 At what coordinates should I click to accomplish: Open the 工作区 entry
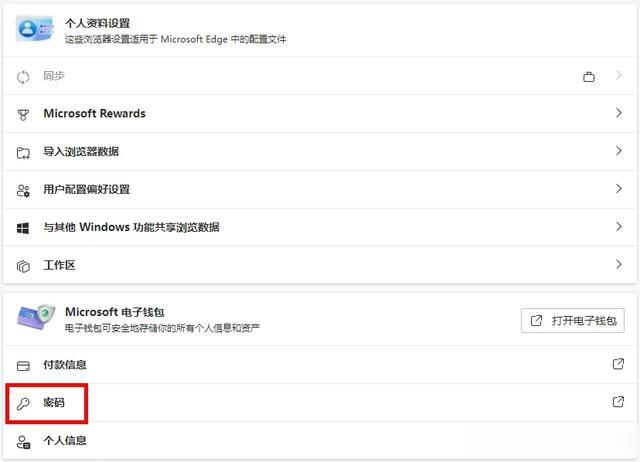point(320,265)
